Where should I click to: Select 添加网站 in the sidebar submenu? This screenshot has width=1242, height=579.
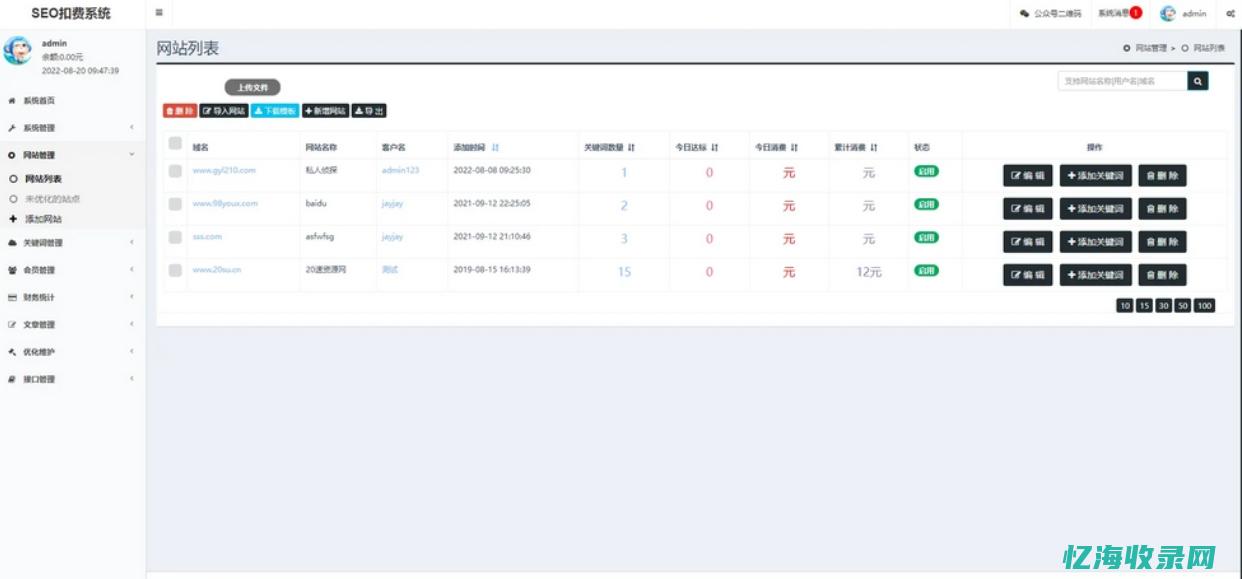pyautogui.click(x=43, y=218)
